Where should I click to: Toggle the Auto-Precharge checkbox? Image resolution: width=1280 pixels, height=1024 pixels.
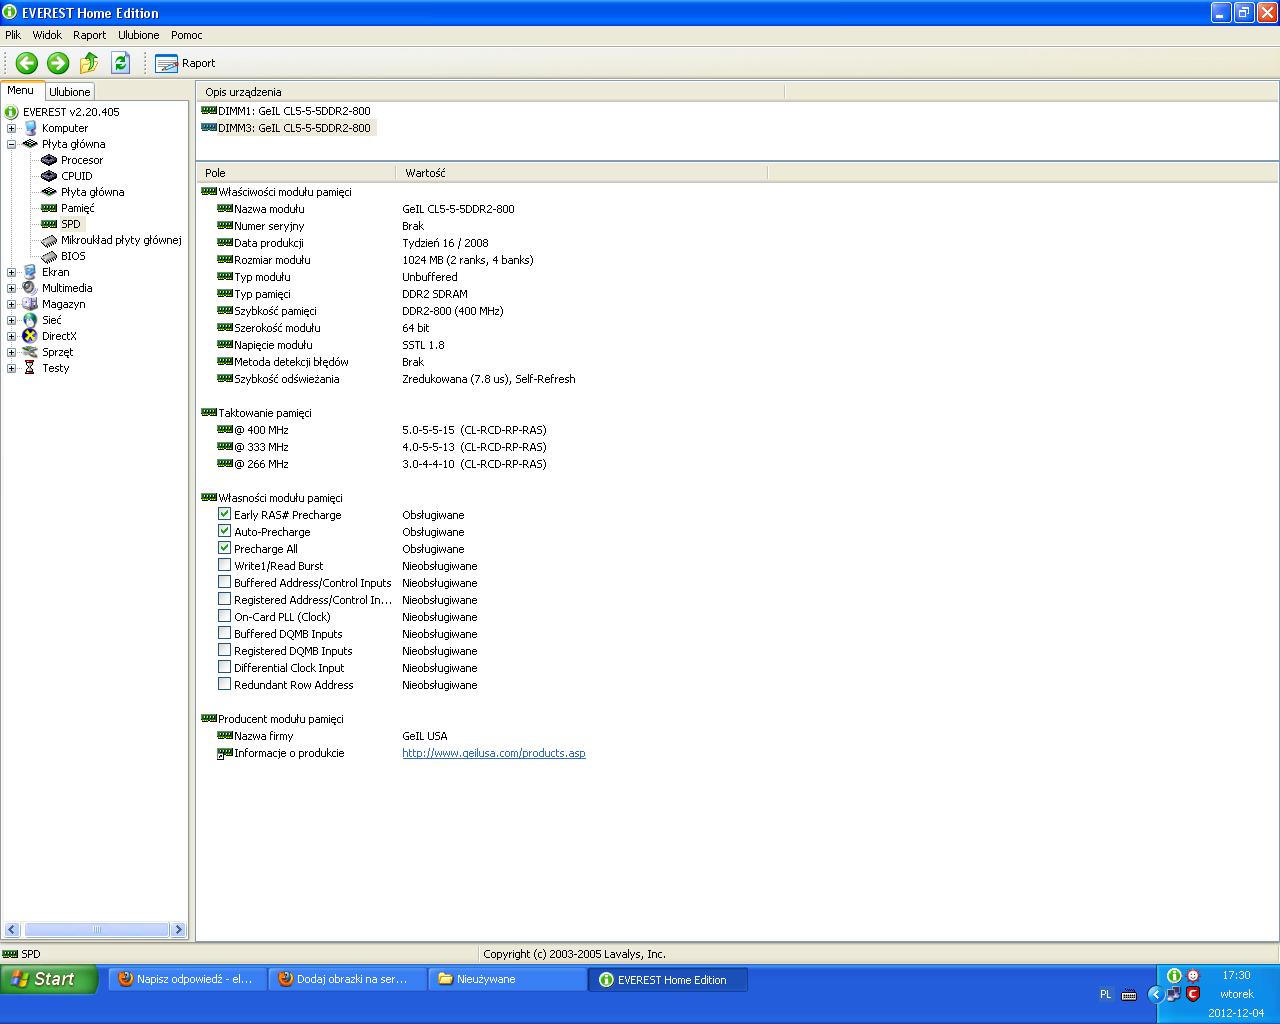(x=225, y=531)
